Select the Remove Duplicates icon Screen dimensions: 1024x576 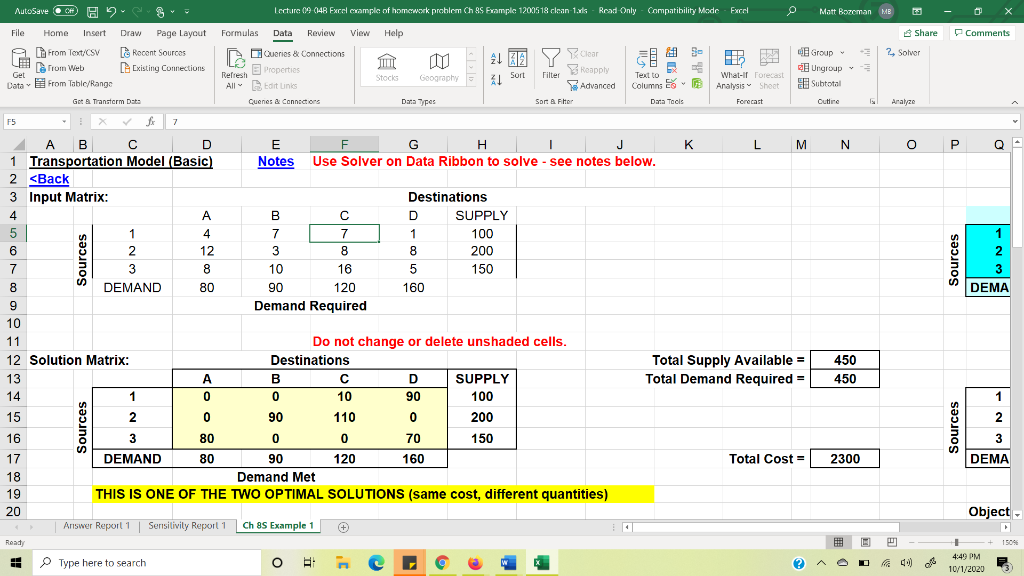(671, 66)
